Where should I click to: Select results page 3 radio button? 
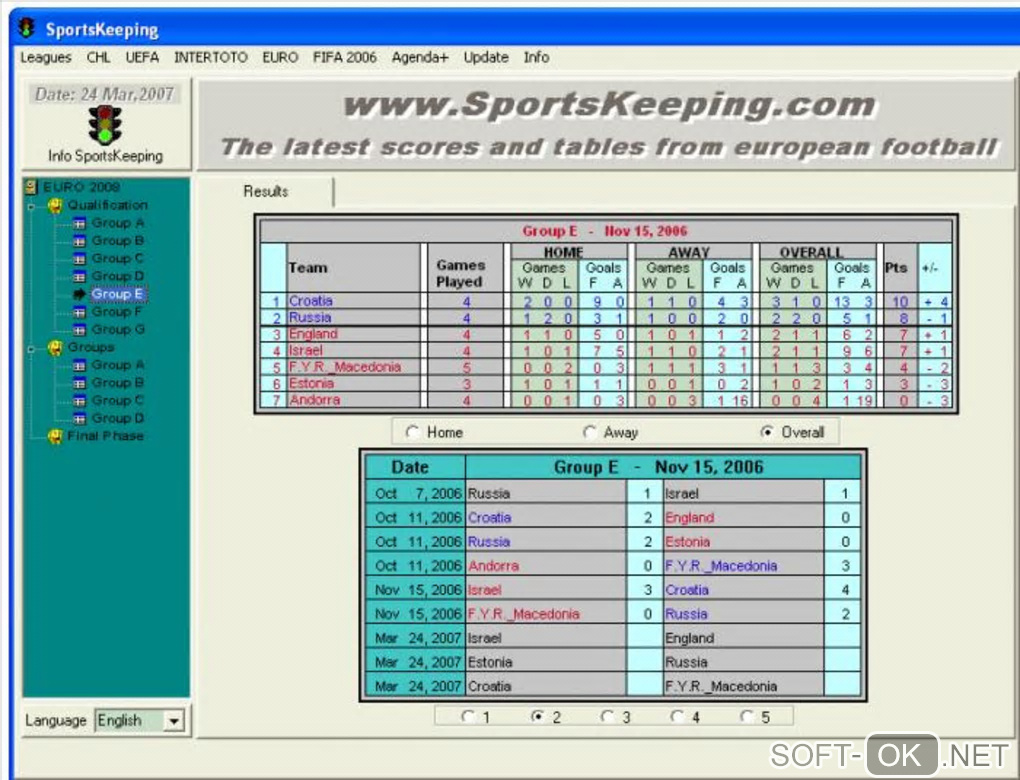[608, 716]
